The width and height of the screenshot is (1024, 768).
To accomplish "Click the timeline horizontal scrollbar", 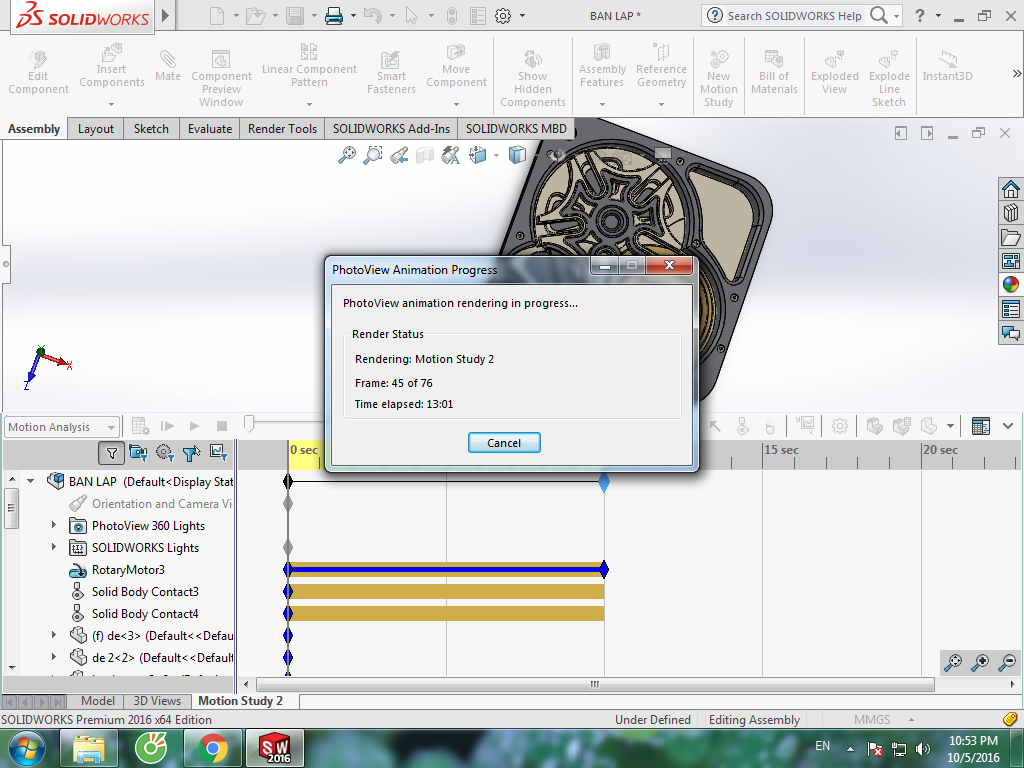I will coord(595,684).
